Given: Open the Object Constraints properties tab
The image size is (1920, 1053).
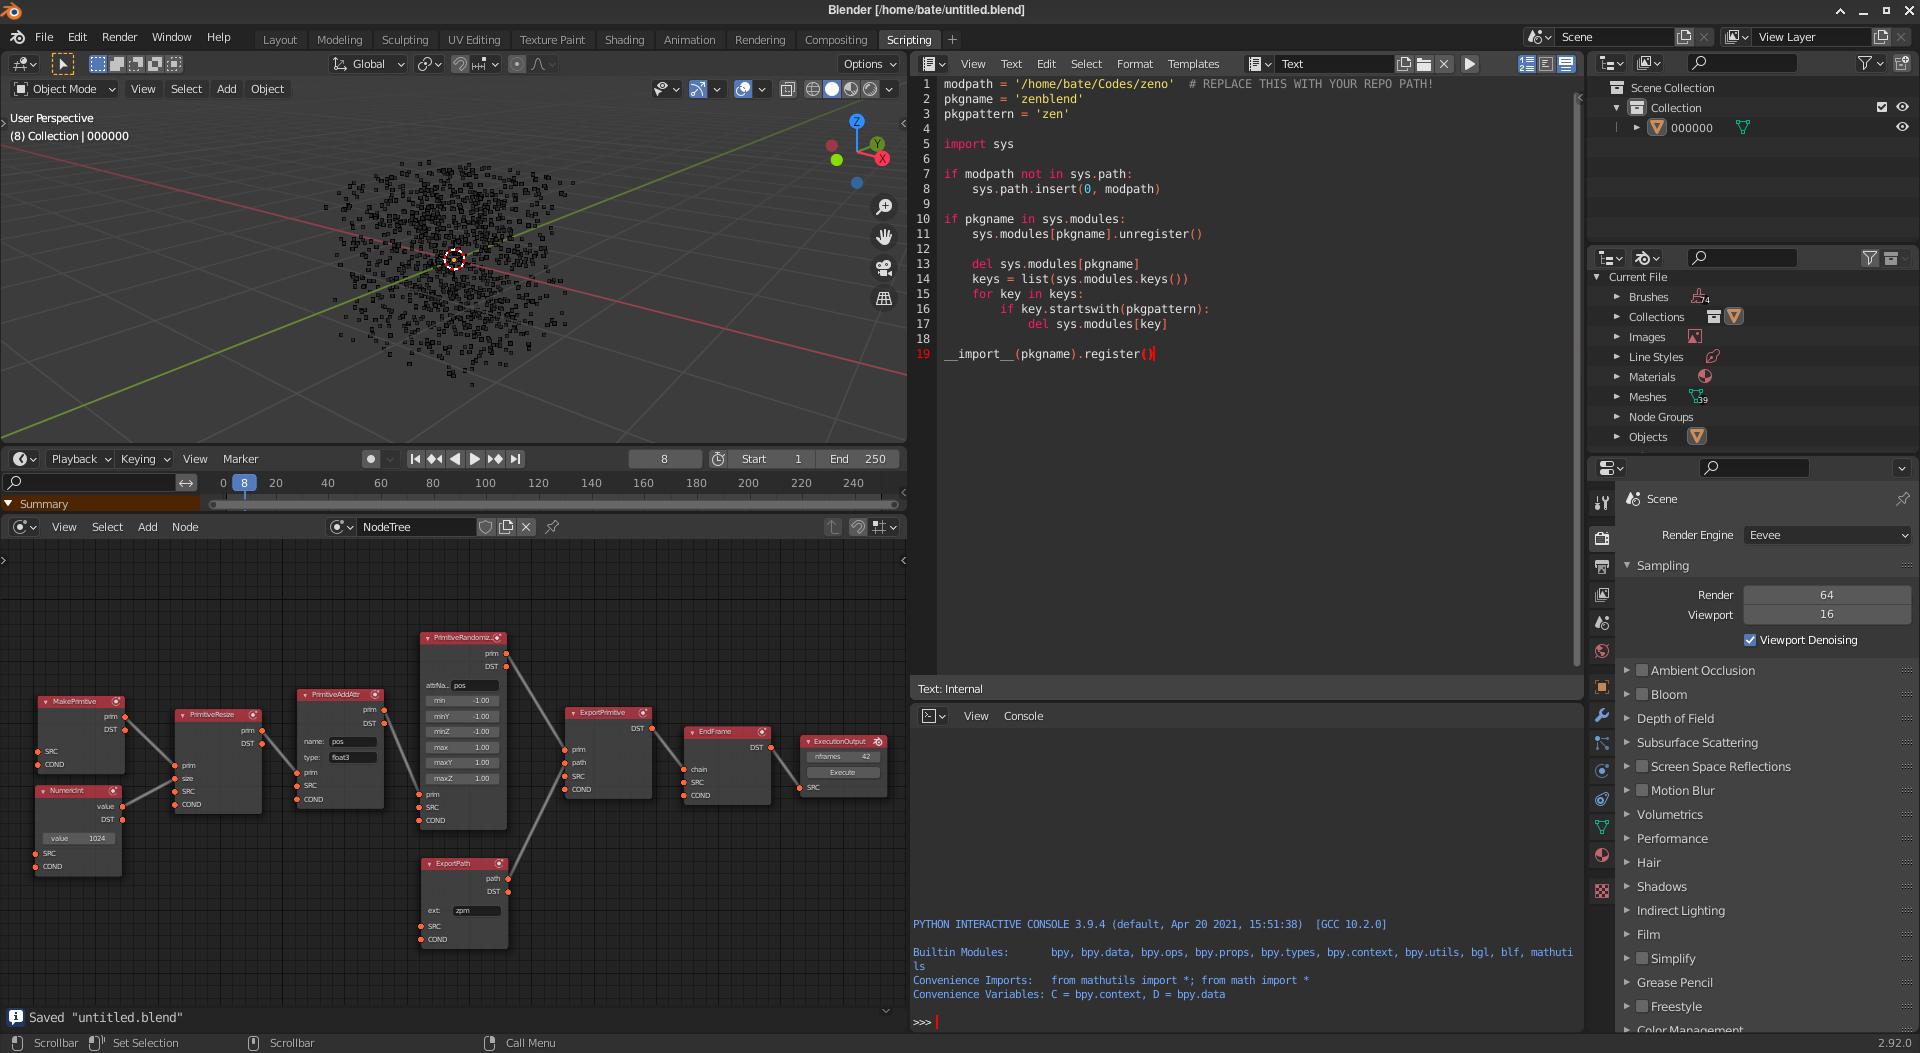Looking at the screenshot, I should (1602, 799).
